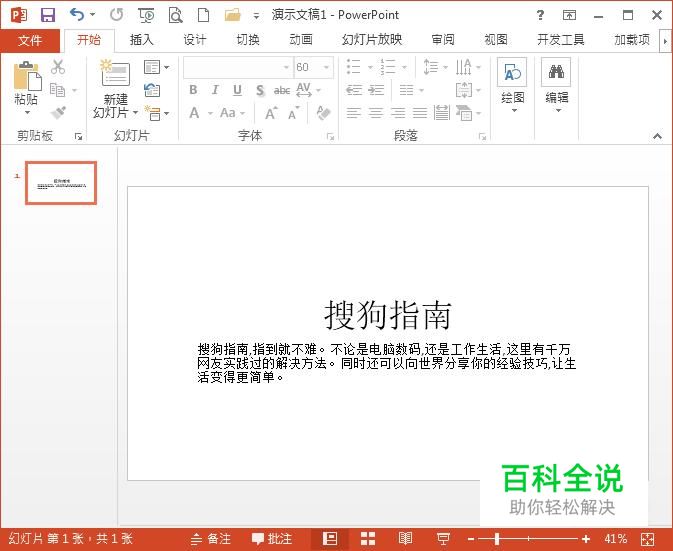The width and height of the screenshot is (673, 551).
Task: Switch to the 切换 tab
Action: pyautogui.click(x=248, y=40)
